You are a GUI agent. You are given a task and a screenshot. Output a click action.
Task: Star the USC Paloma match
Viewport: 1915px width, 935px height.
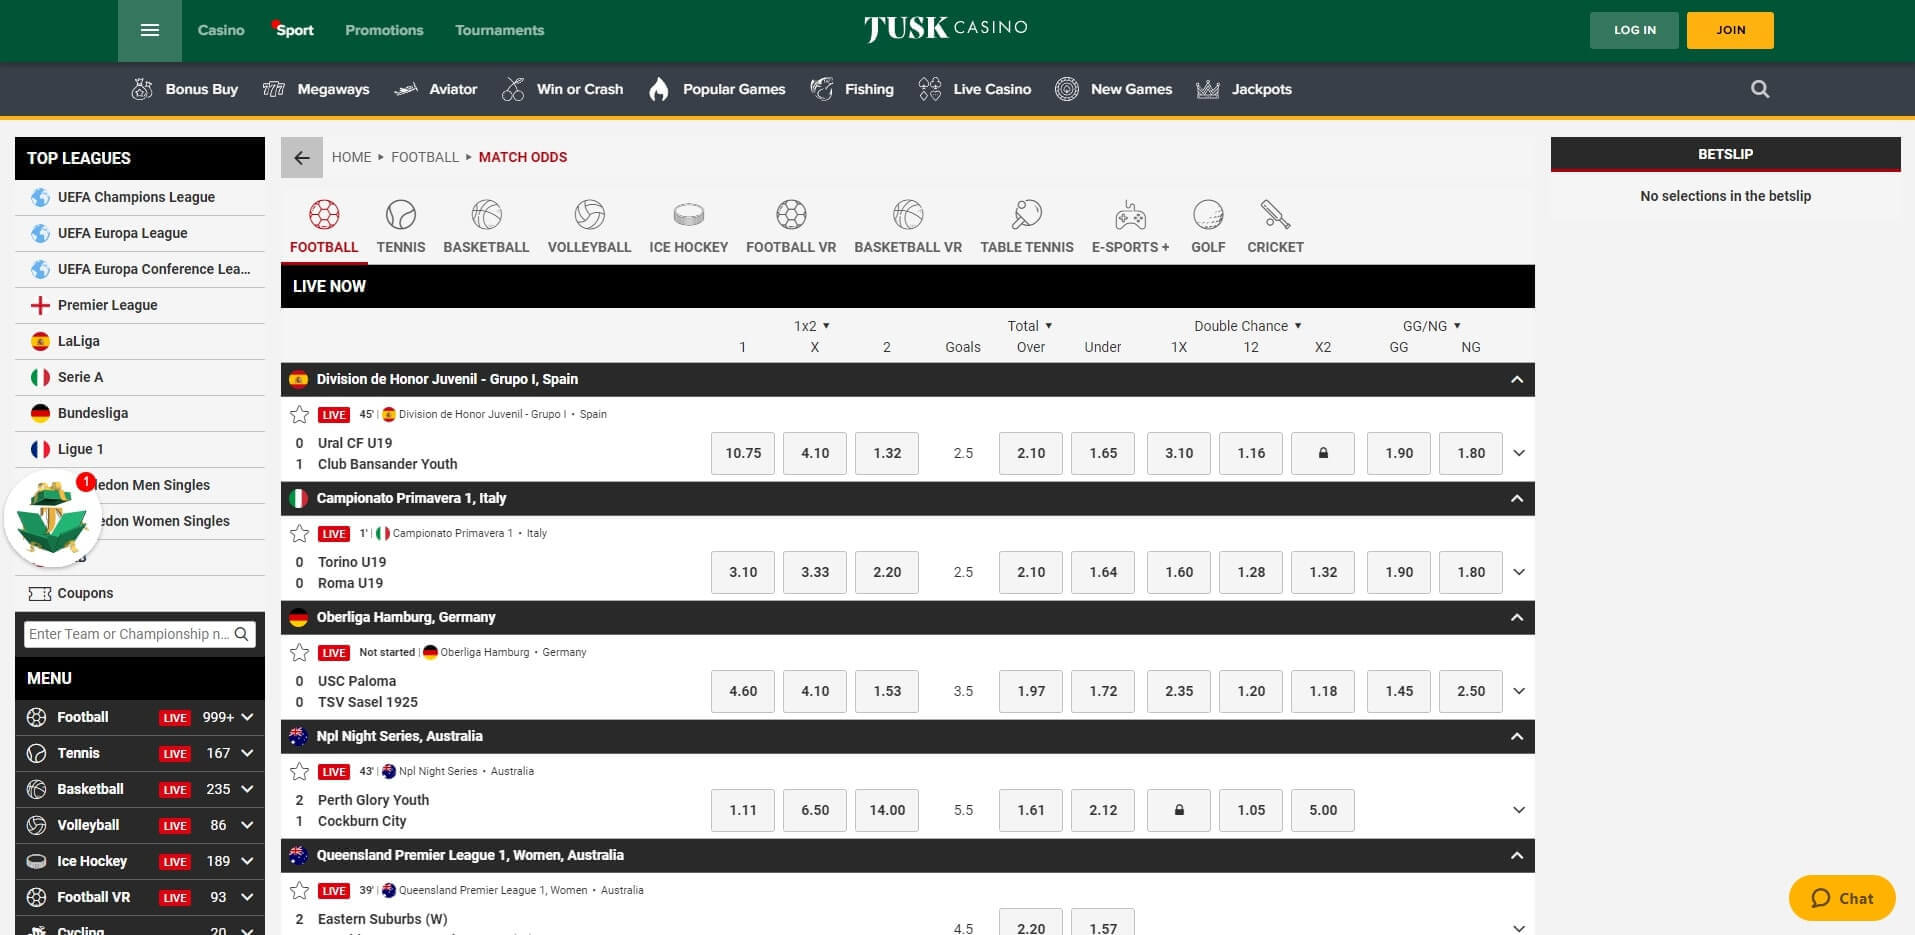tap(299, 652)
